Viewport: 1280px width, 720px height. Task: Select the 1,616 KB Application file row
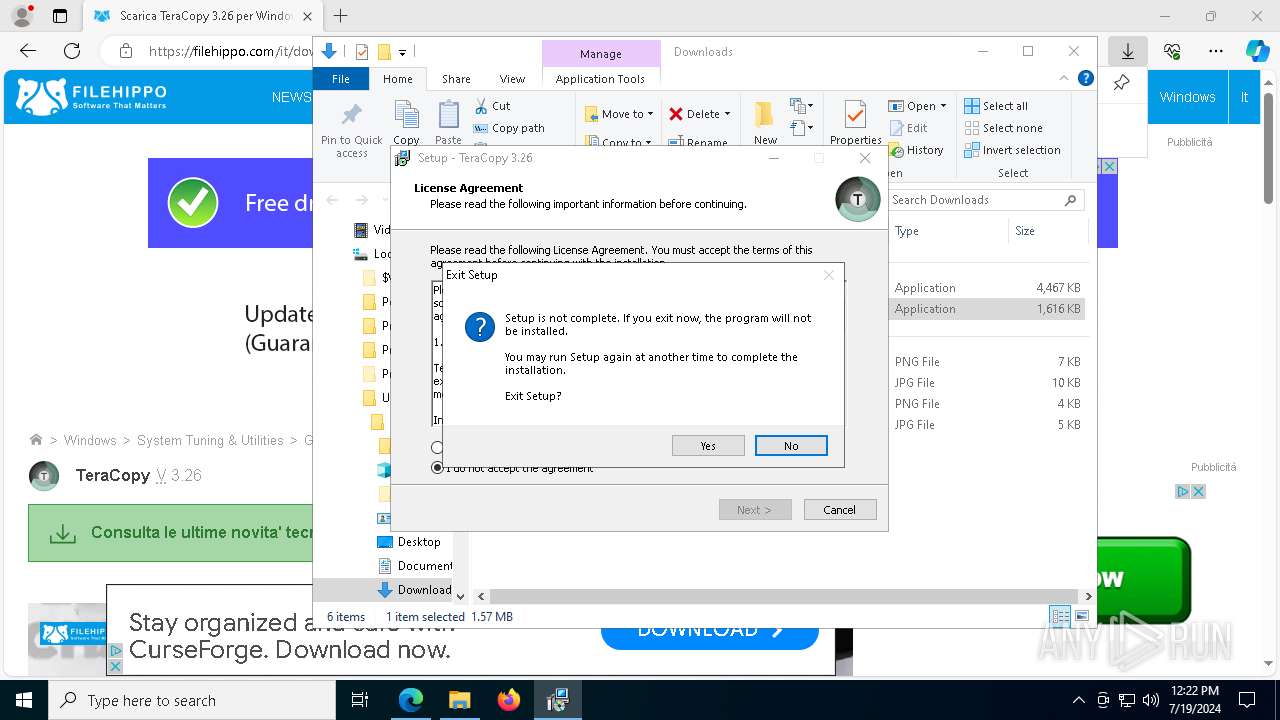coord(987,309)
